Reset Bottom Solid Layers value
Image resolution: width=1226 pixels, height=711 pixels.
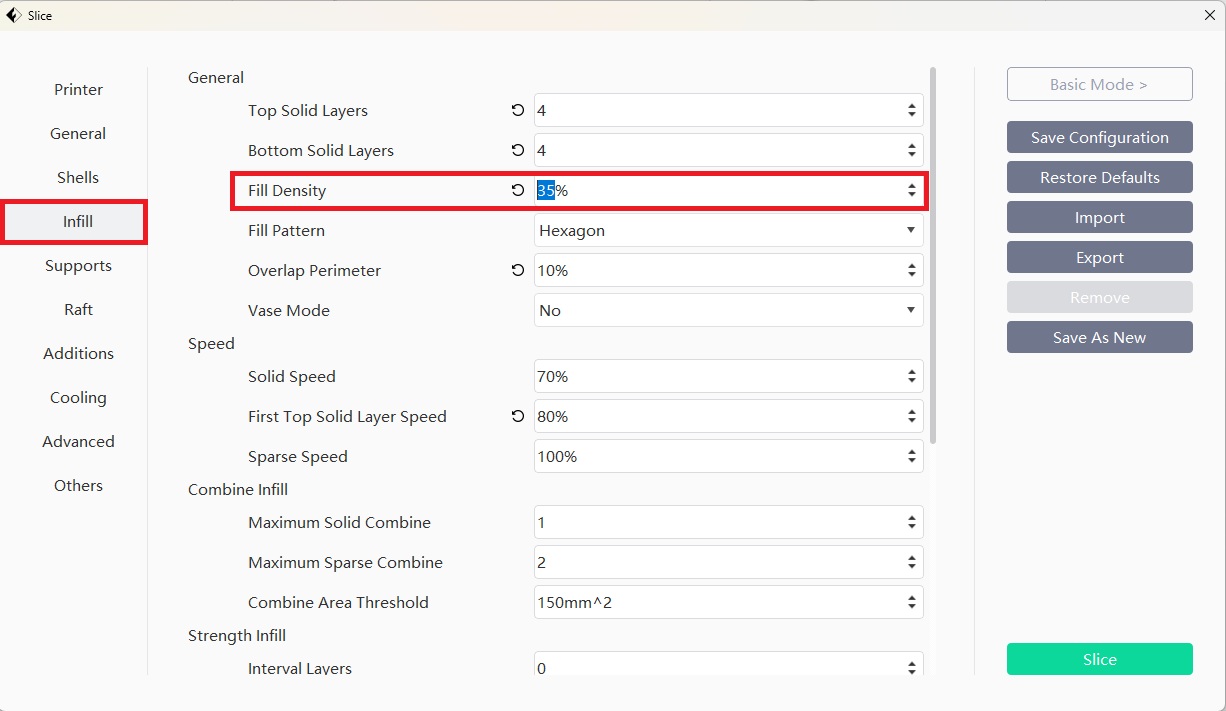[517, 151]
